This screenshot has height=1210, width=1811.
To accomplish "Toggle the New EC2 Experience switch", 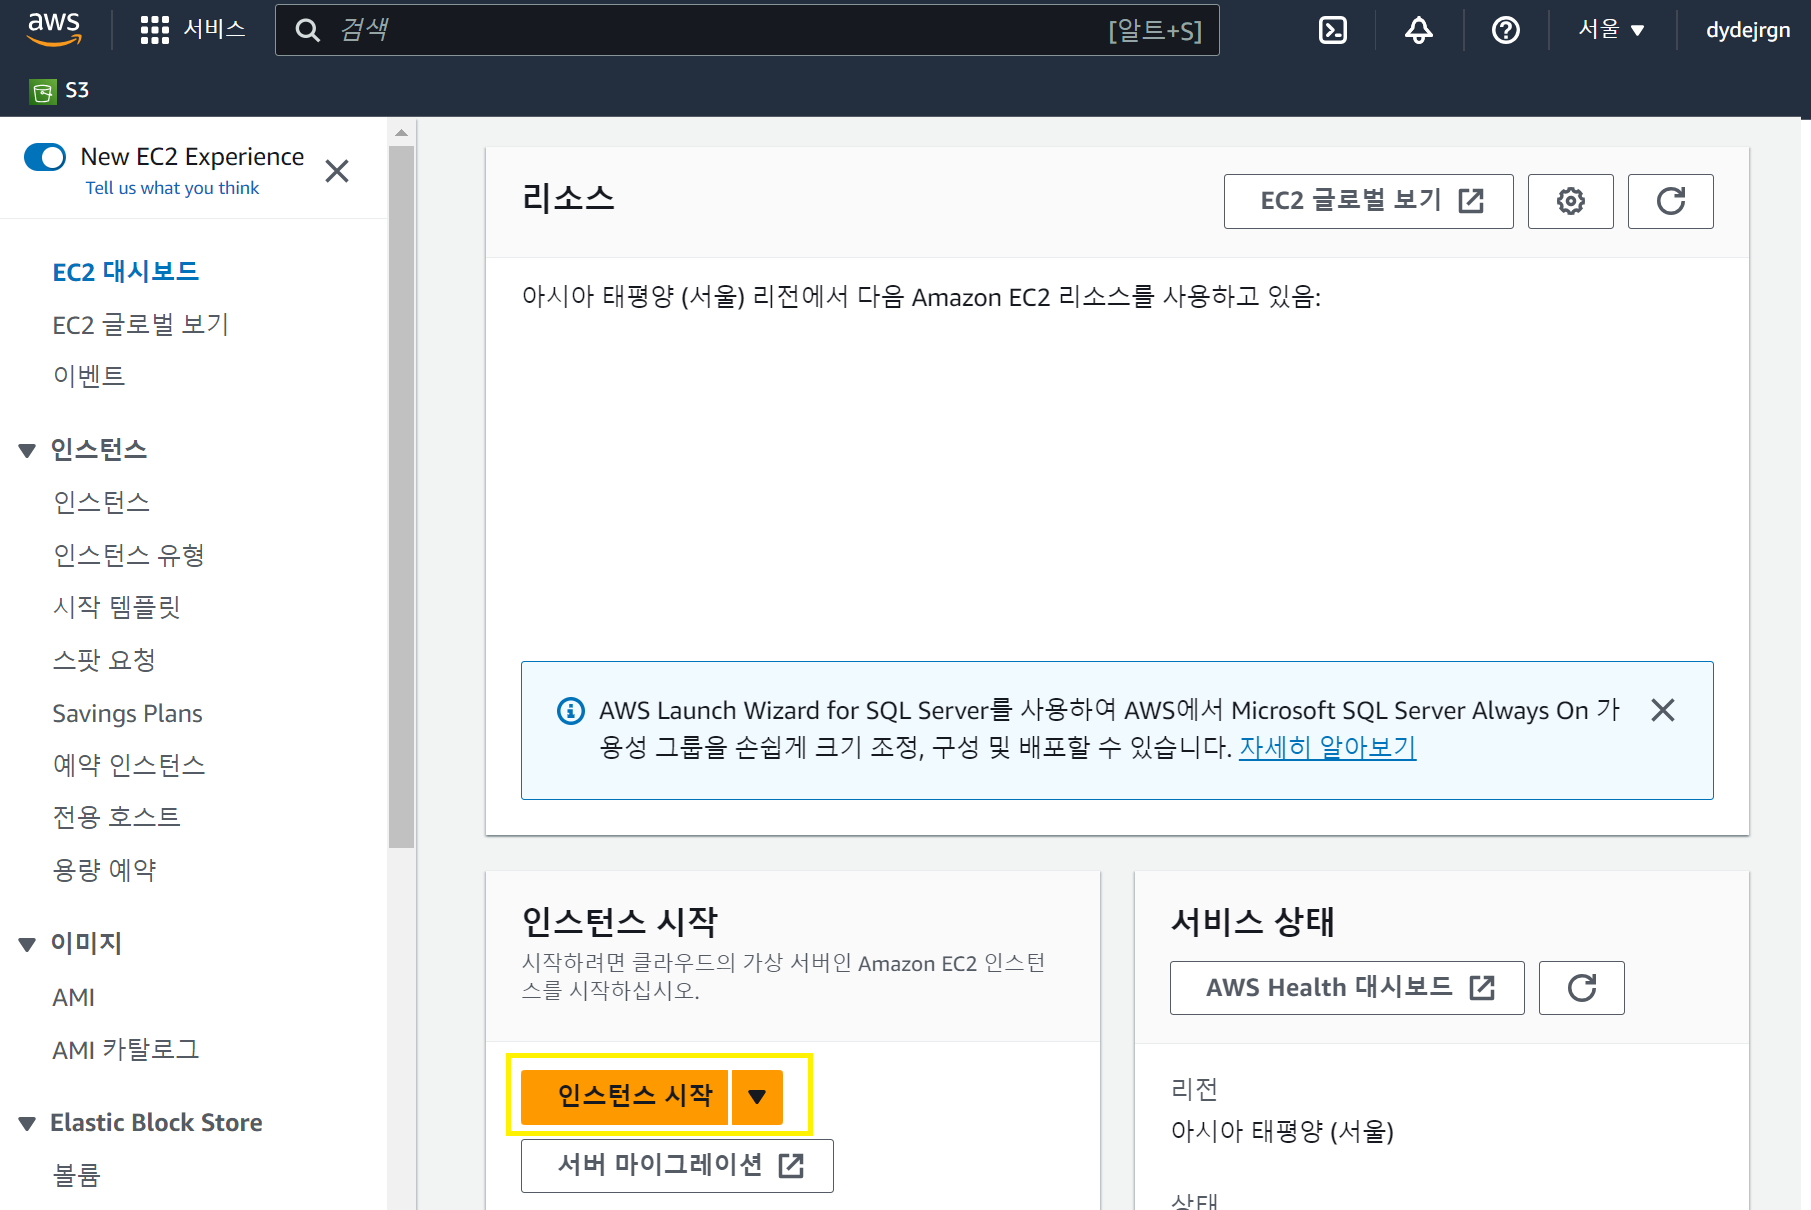I will 45,157.
